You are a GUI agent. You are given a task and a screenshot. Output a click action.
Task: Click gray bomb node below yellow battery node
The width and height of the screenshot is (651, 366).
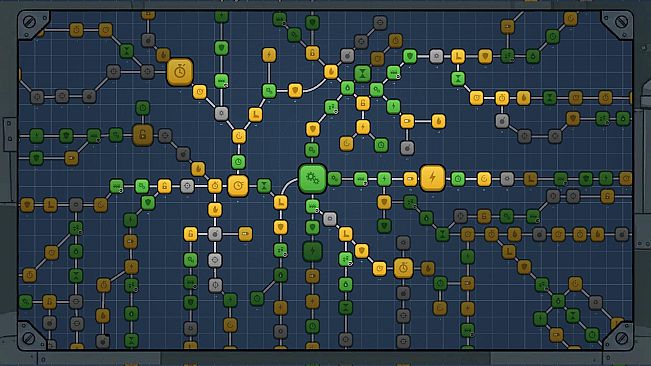tap(407, 148)
